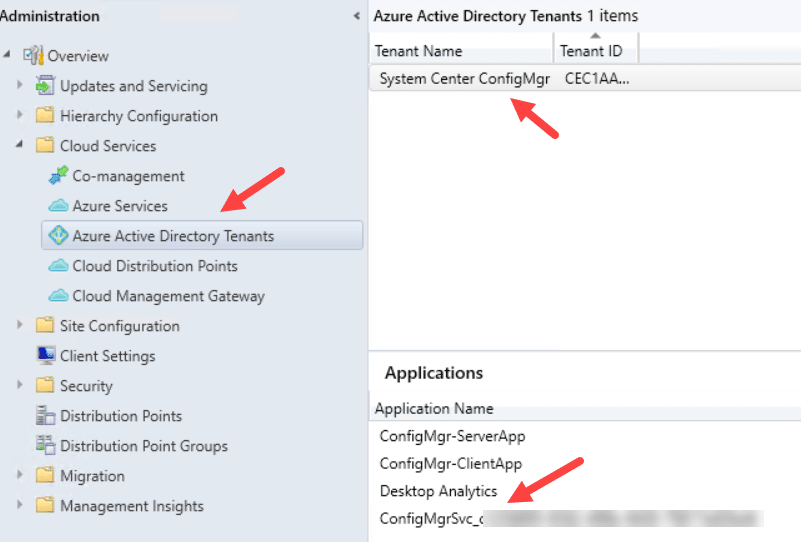Collapse the Cloud Services node
The width and height of the screenshot is (801, 542).
tap(19, 145)
